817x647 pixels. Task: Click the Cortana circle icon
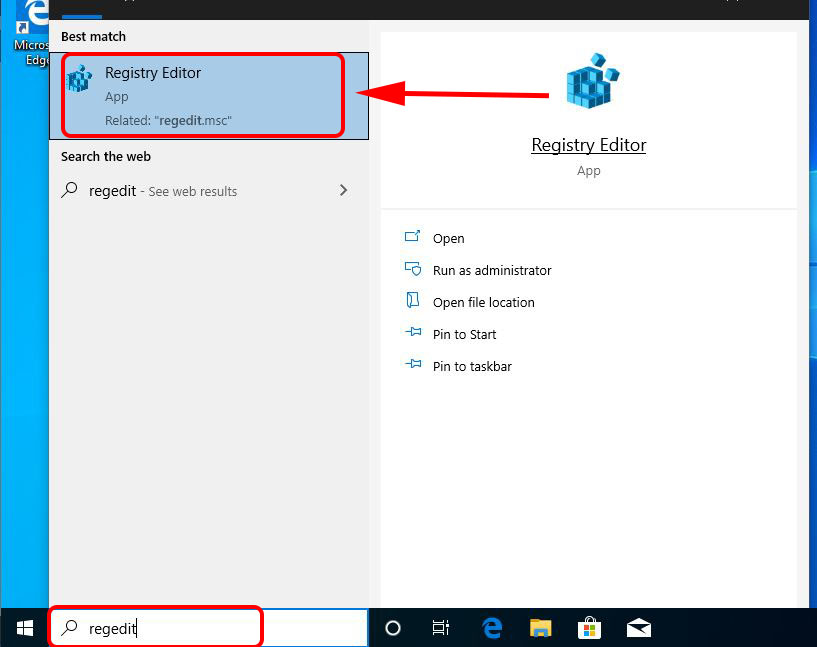(392, 628)
